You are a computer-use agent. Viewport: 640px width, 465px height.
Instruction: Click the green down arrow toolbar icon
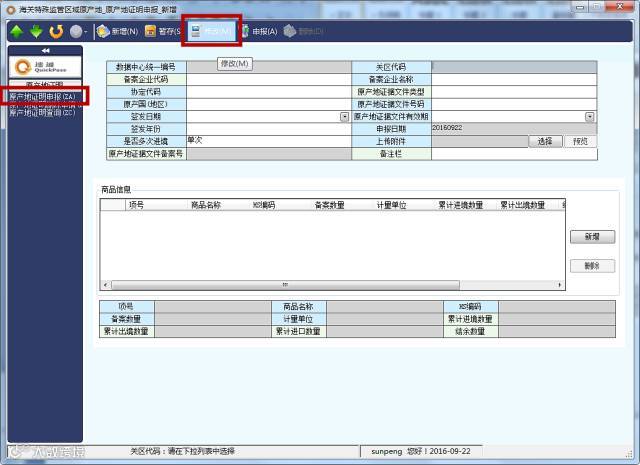coord(36,31)
